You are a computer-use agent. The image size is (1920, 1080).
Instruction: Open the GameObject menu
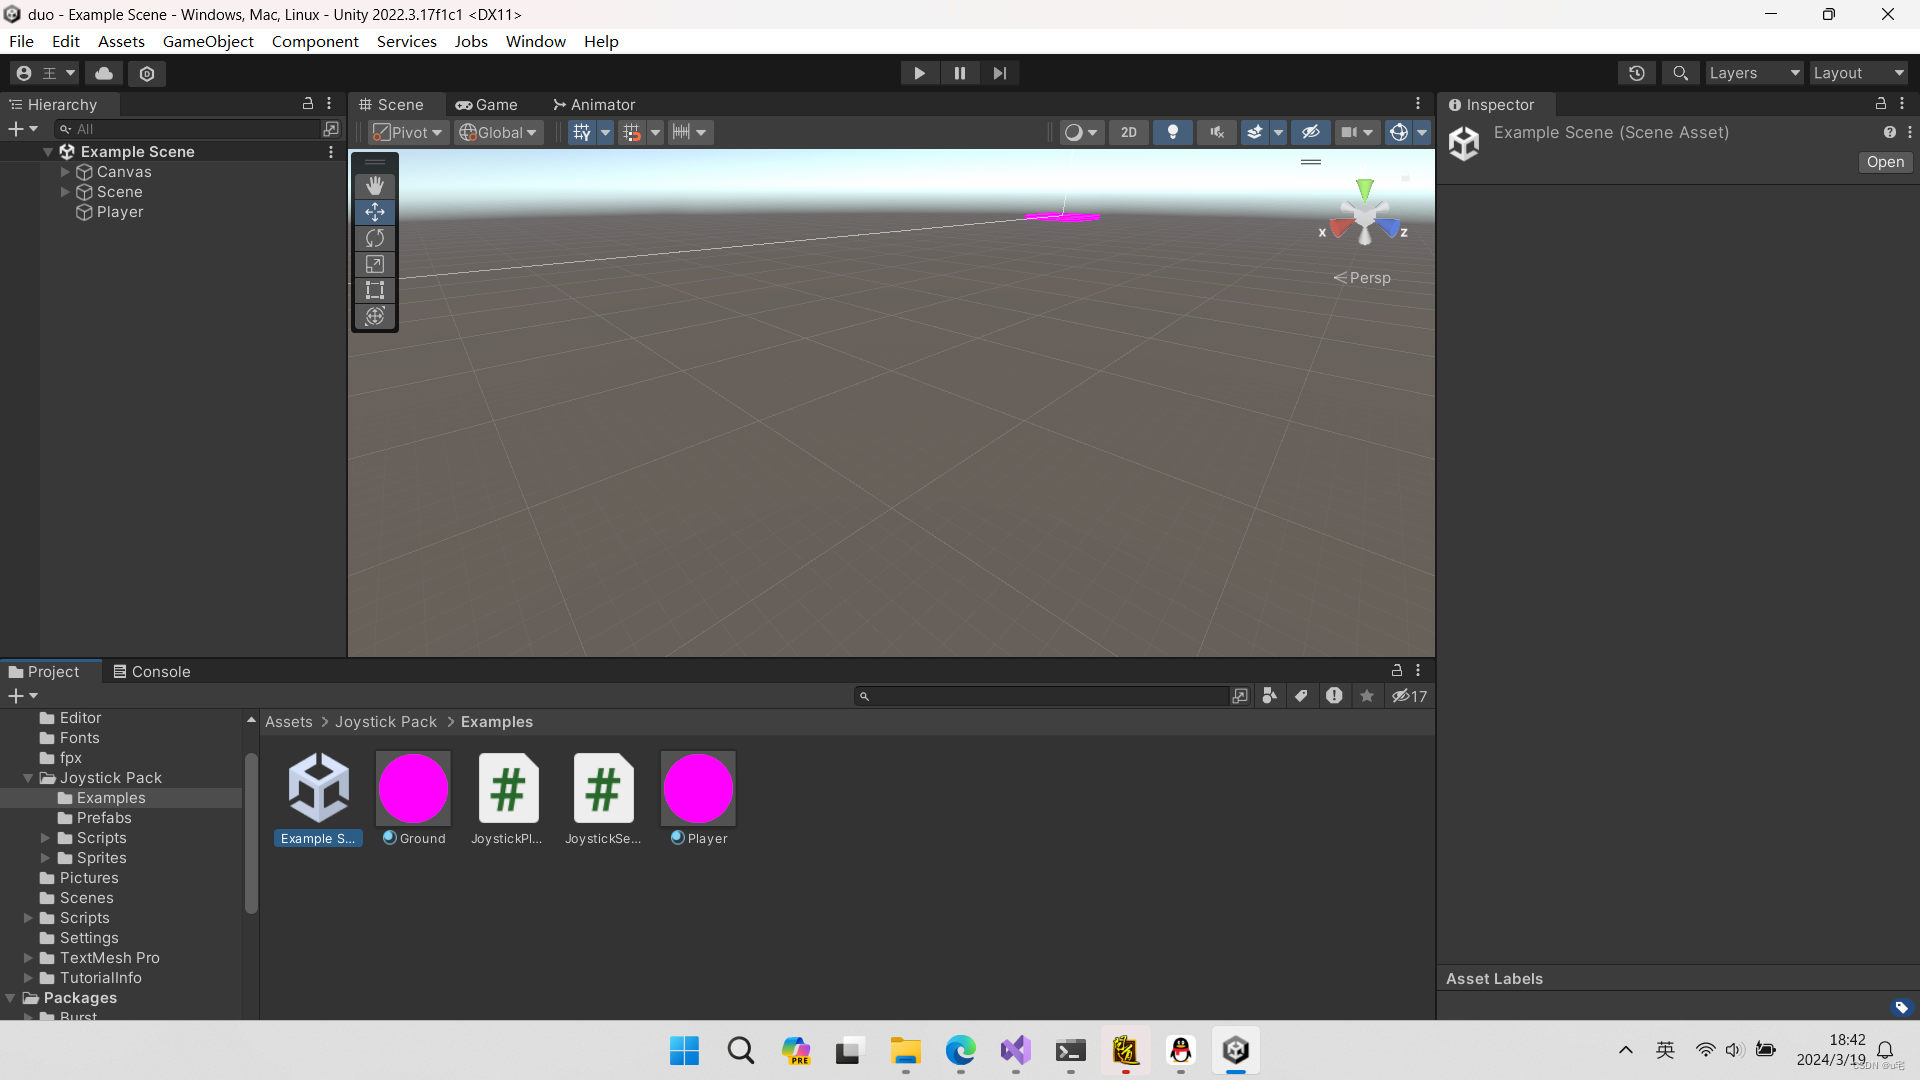point(208,41)
